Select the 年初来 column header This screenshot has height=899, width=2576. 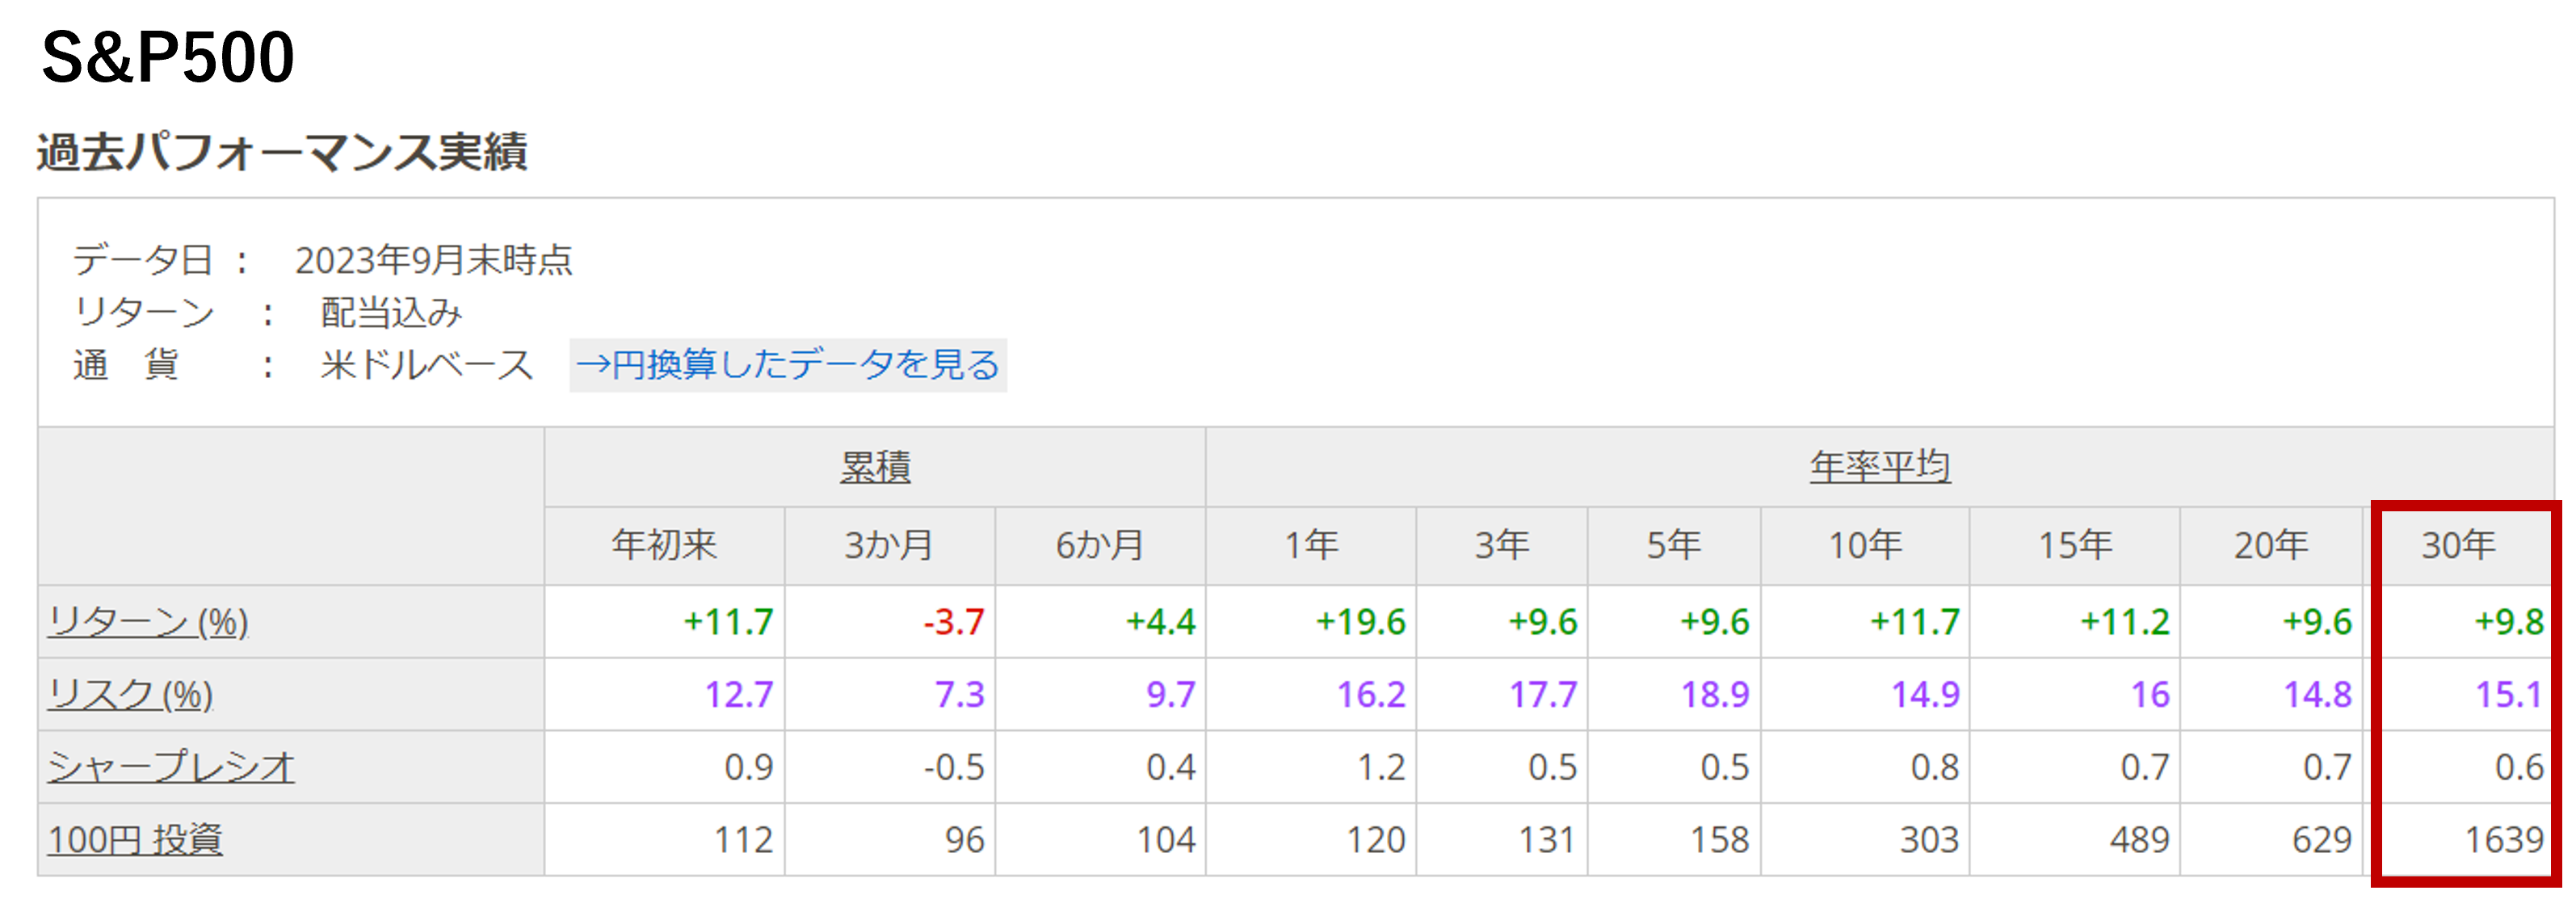[x=665, y=545]
